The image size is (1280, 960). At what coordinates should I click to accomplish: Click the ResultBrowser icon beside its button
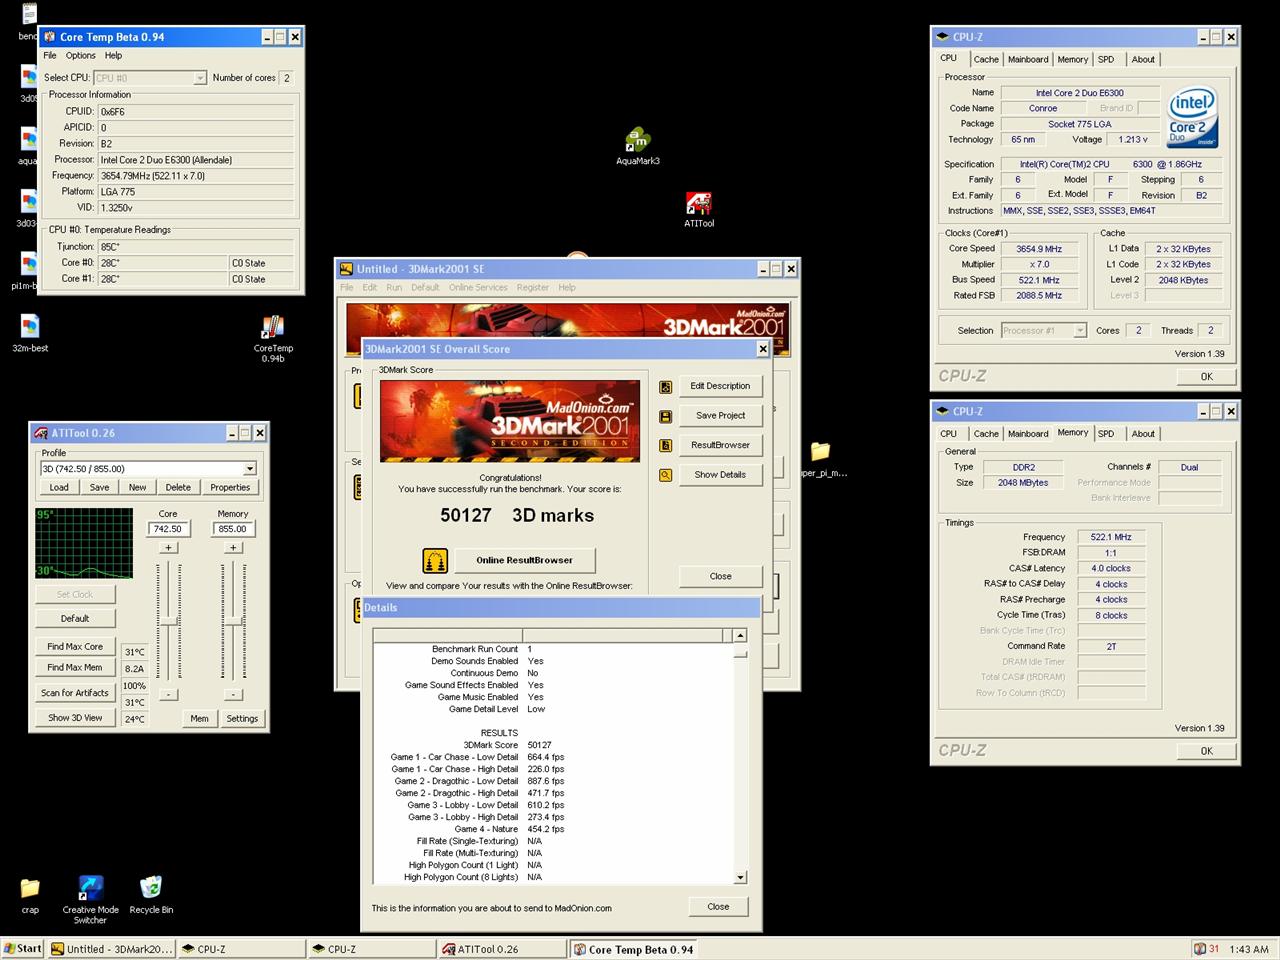coord(665,446)
